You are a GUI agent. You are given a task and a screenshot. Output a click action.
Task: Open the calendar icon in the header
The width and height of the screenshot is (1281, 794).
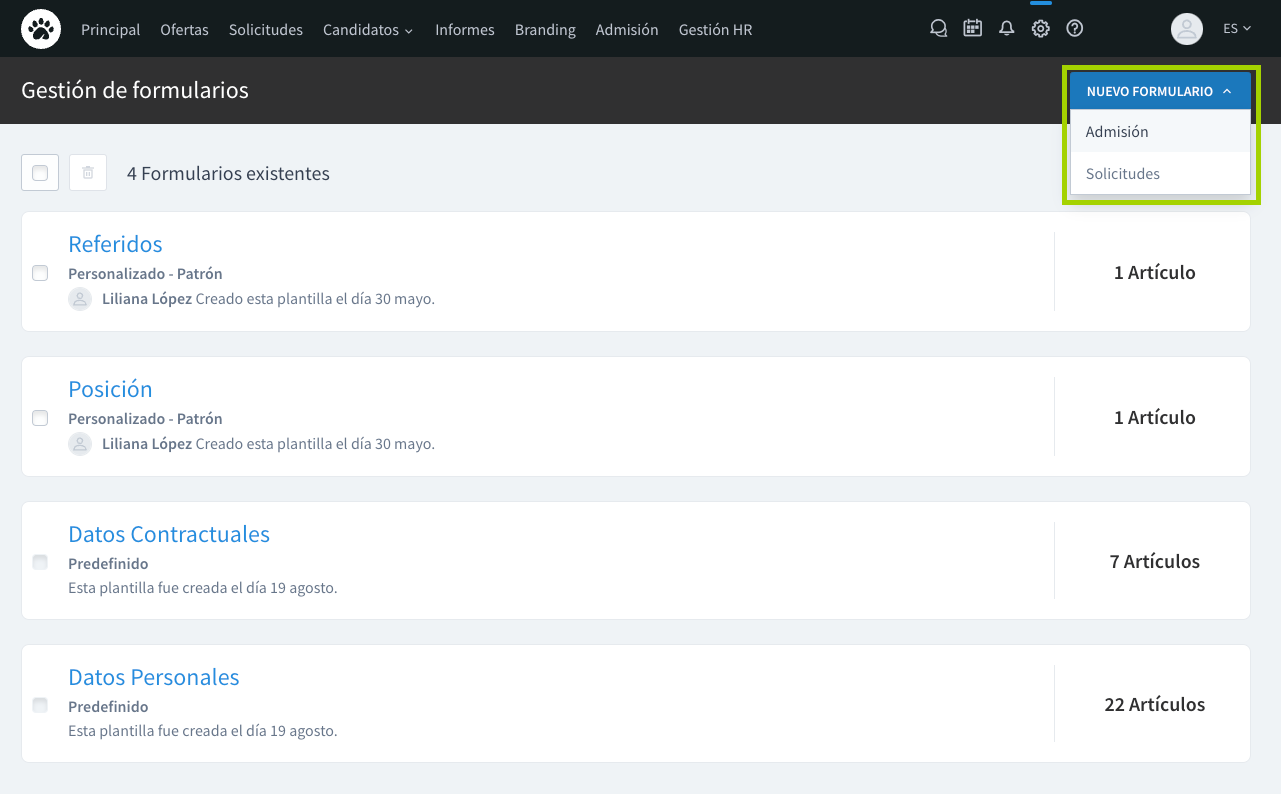(972, 29)
